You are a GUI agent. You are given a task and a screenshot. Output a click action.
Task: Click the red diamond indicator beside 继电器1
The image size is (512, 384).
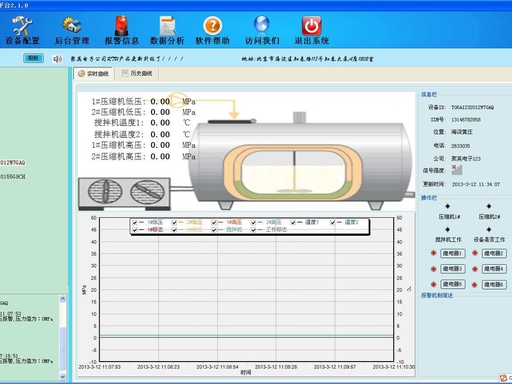pyautogui.click(x=433, y=253)
